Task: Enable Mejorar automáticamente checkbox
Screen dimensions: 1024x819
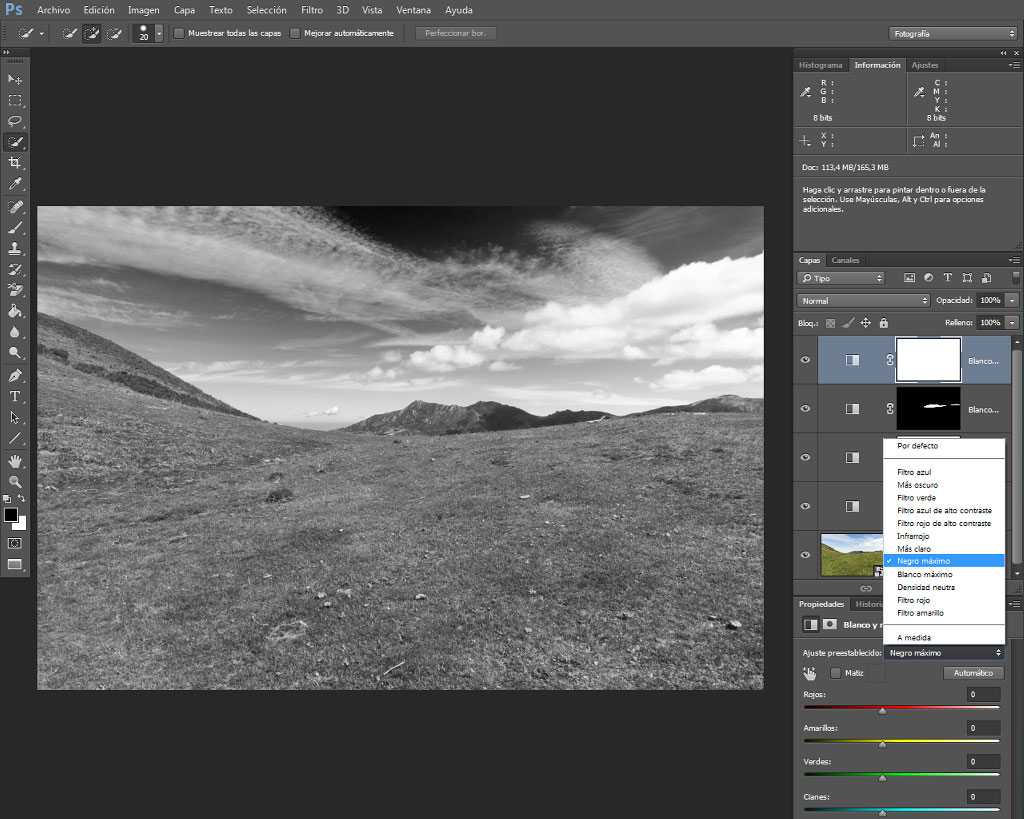Action: point(295,33)
